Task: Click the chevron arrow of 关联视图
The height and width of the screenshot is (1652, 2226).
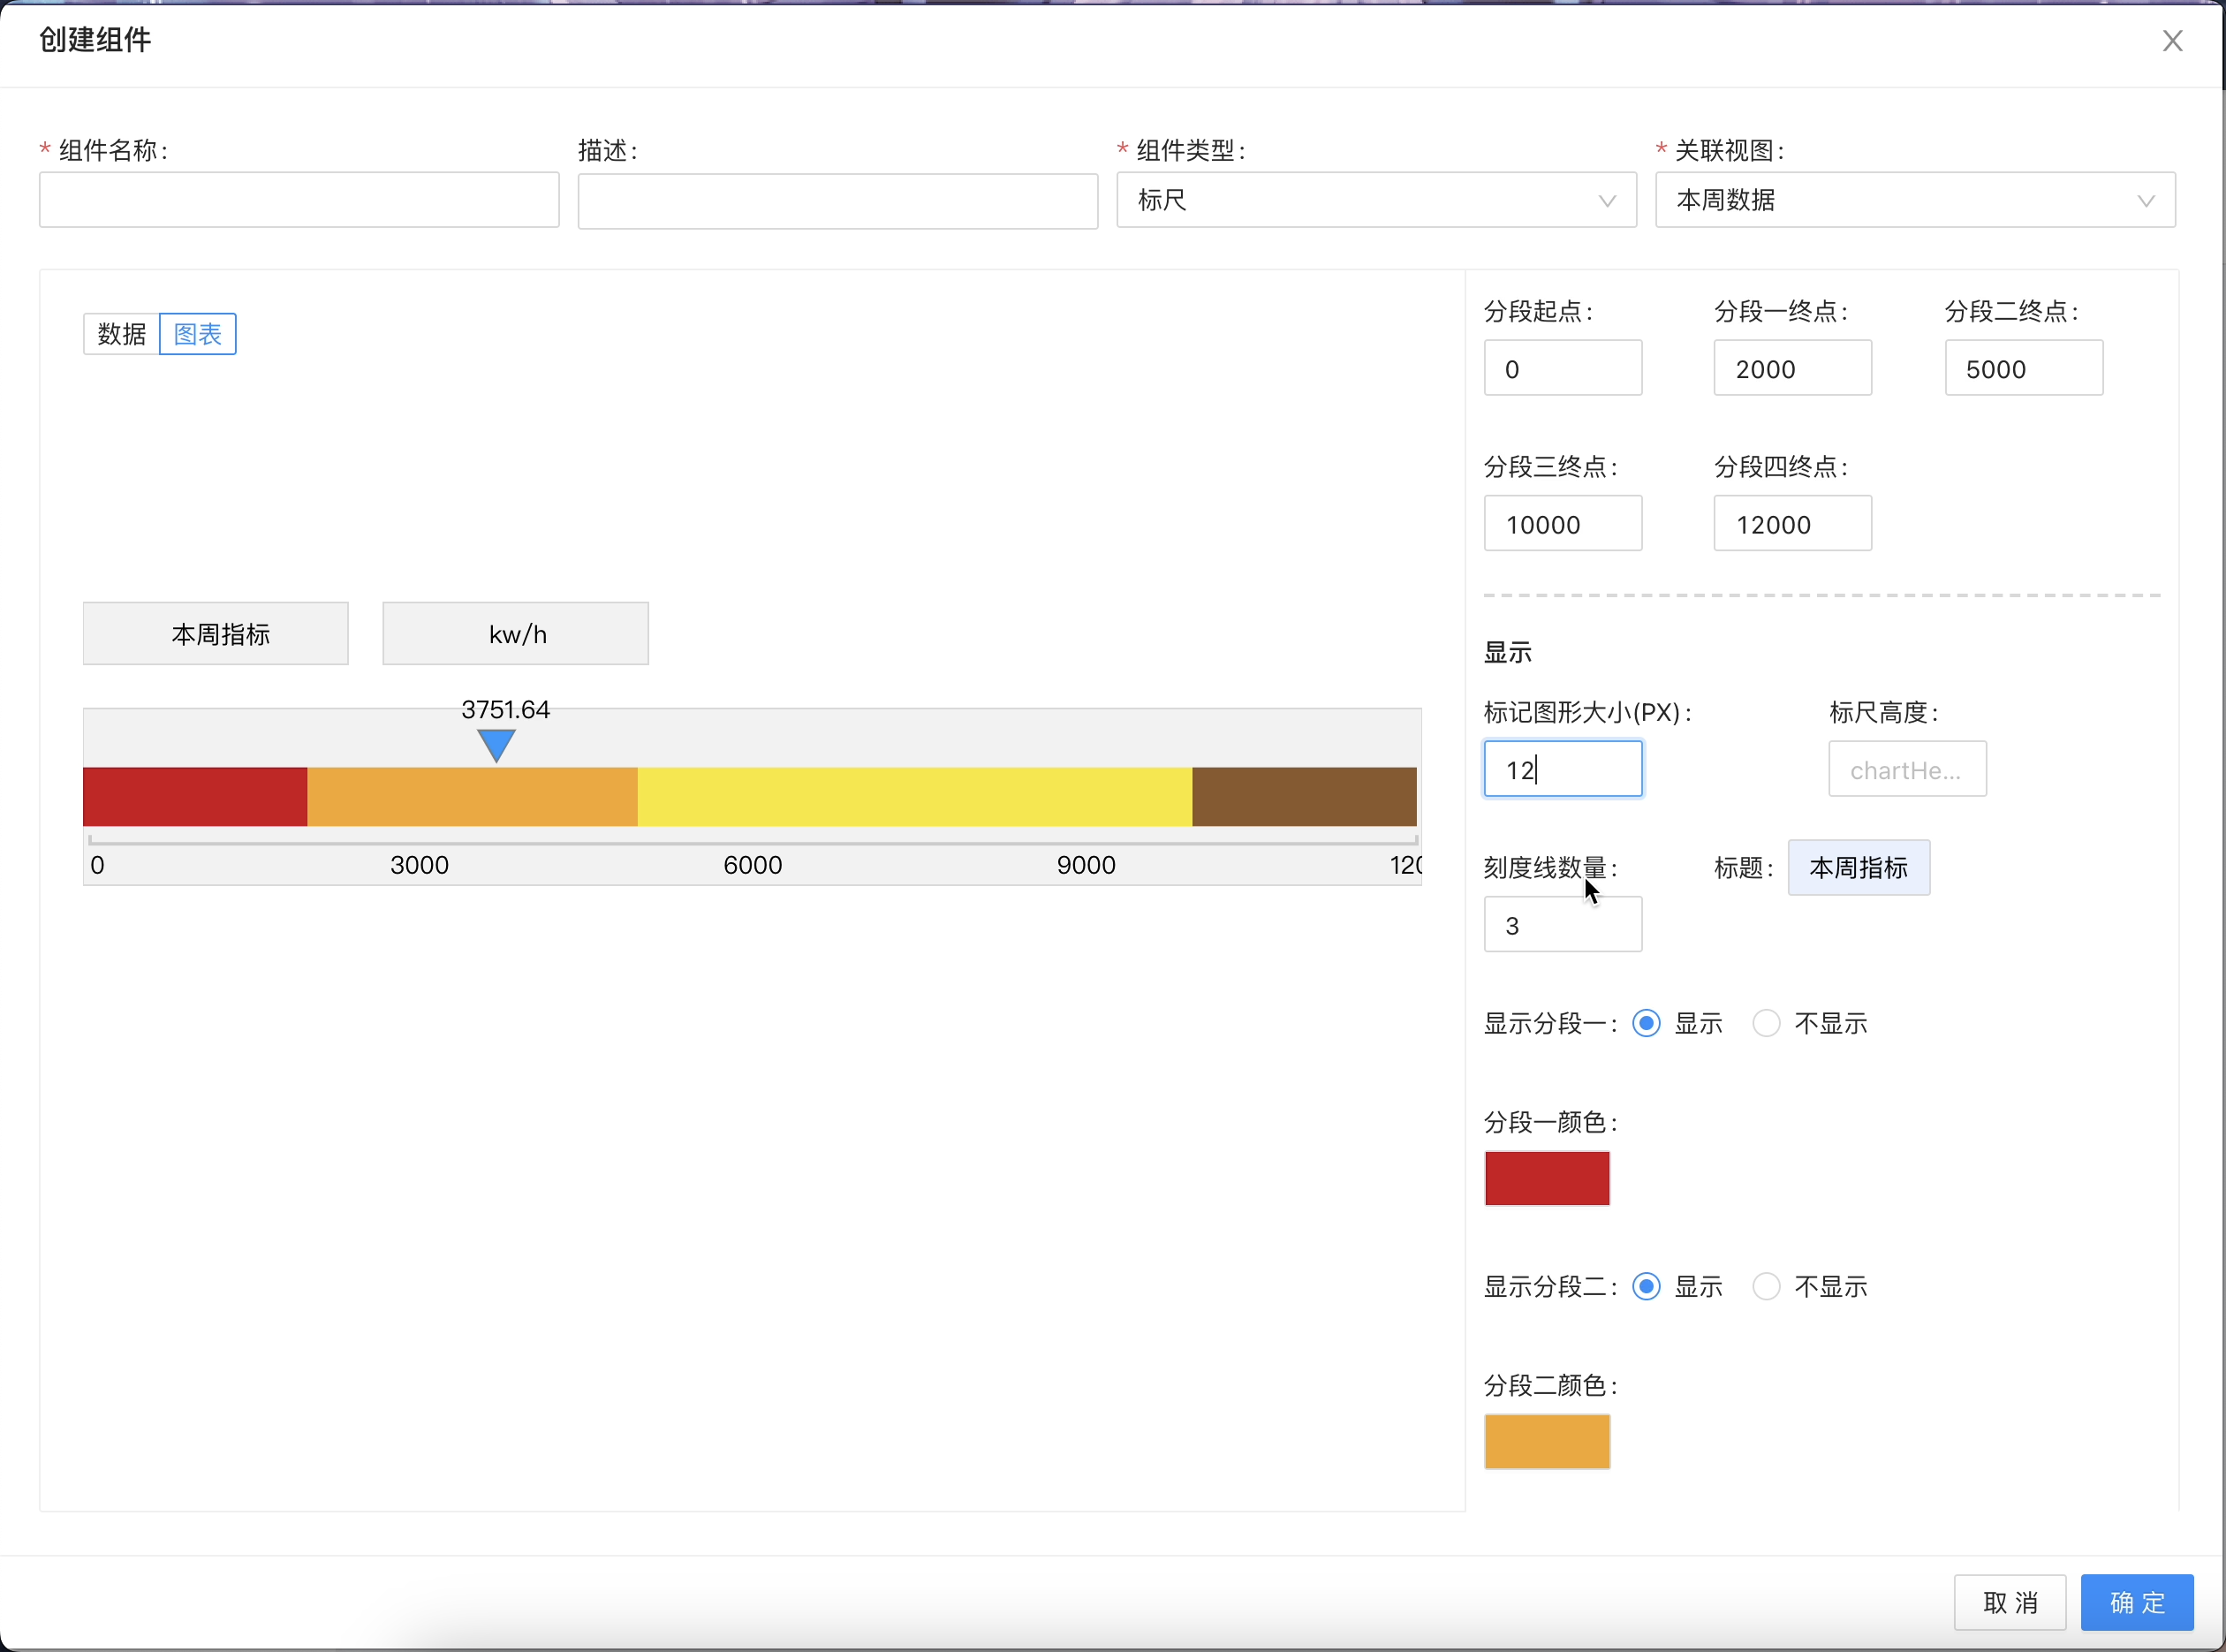Action: [2146, 201]
